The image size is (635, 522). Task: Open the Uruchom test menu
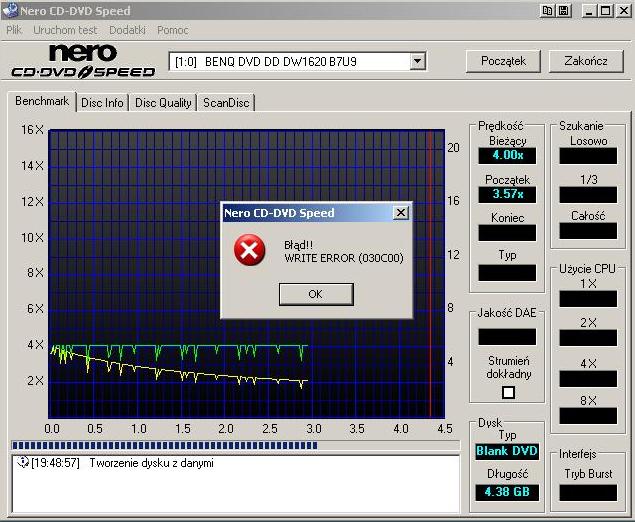tap(65, 30)
